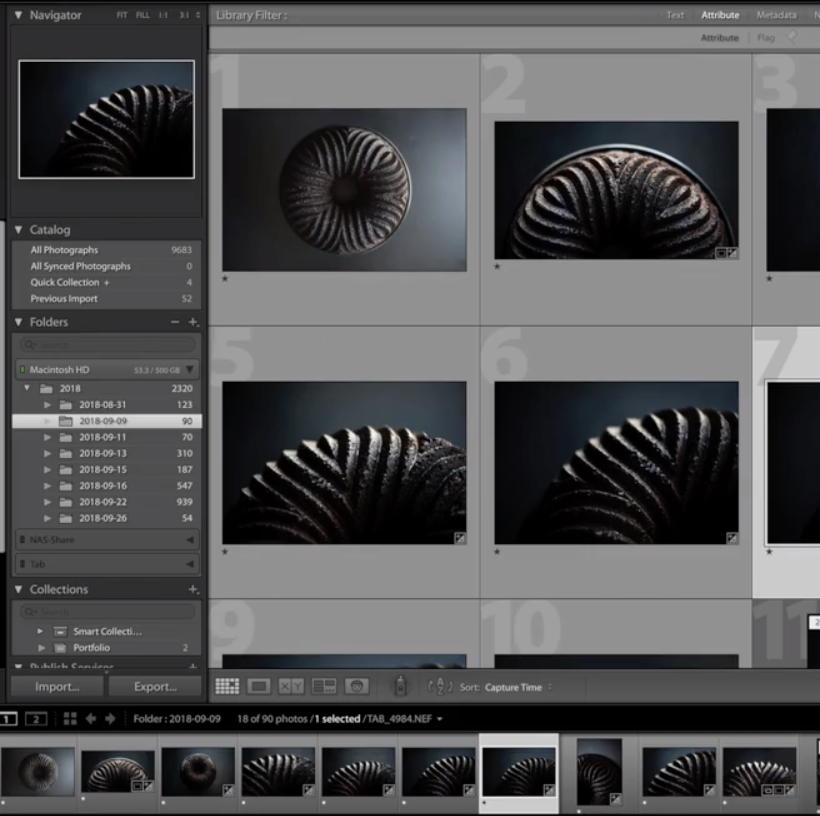Go back with filmstrip left arrow
Screen dimensions: 820x816
[x=90, y=719]
